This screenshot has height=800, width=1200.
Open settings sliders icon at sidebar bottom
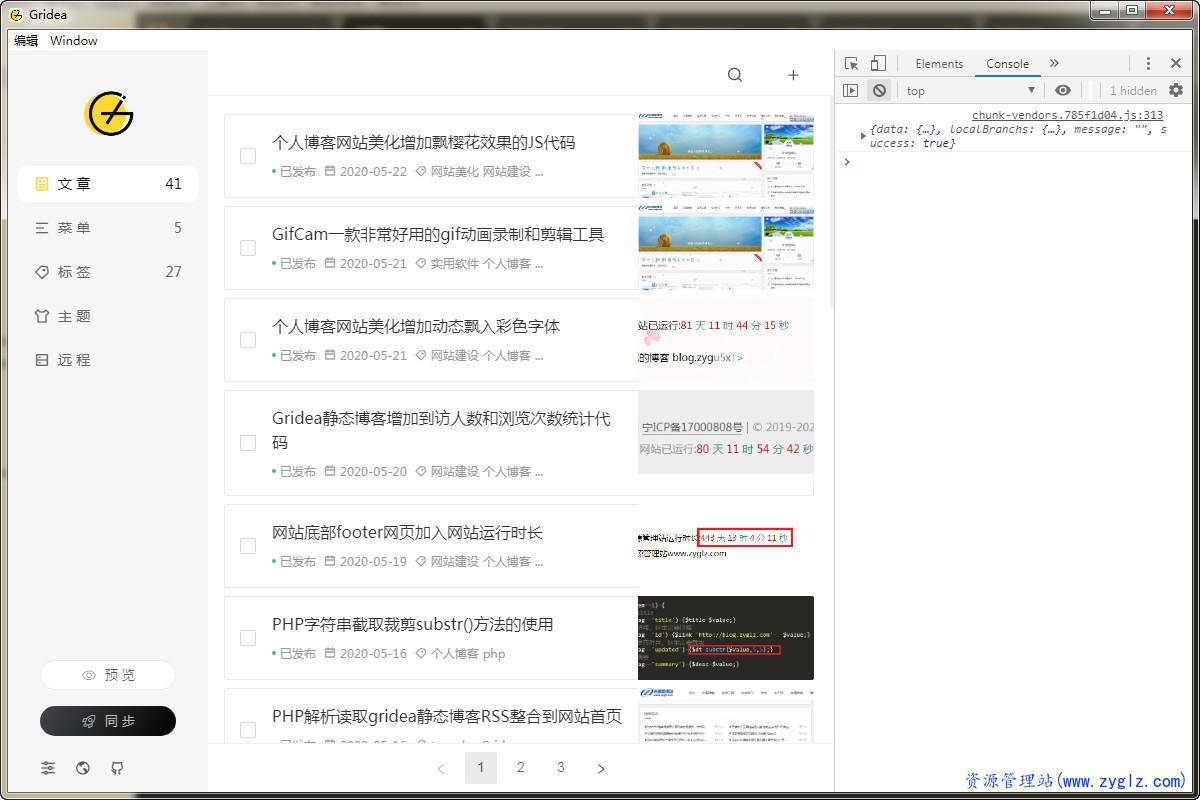pyautogui.click(x=48, y=768)
